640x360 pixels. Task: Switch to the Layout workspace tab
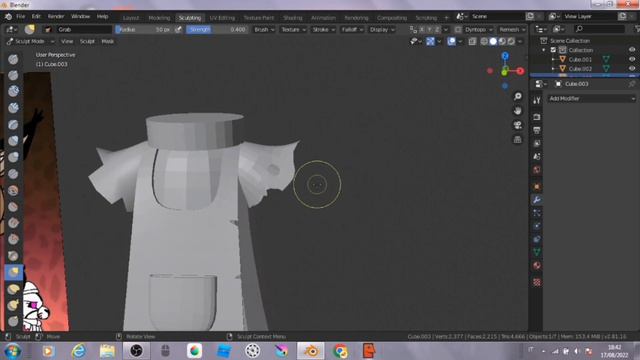coord(131,18)
